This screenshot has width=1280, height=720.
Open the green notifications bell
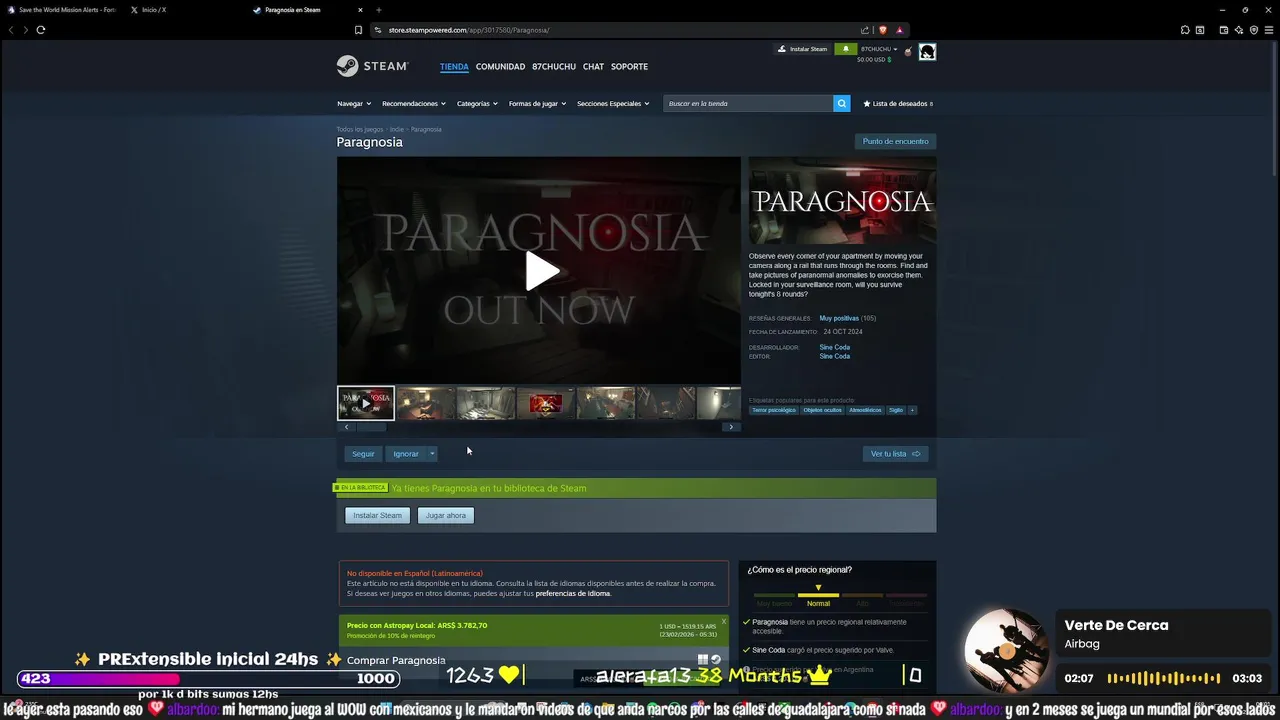845,49
